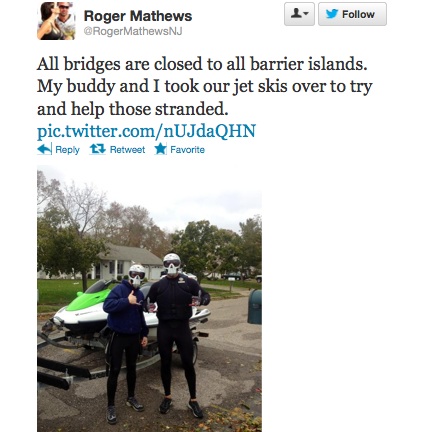Follow Roger Mathews with the Follow button
The image size is (422, 432).
coord(352,14)
